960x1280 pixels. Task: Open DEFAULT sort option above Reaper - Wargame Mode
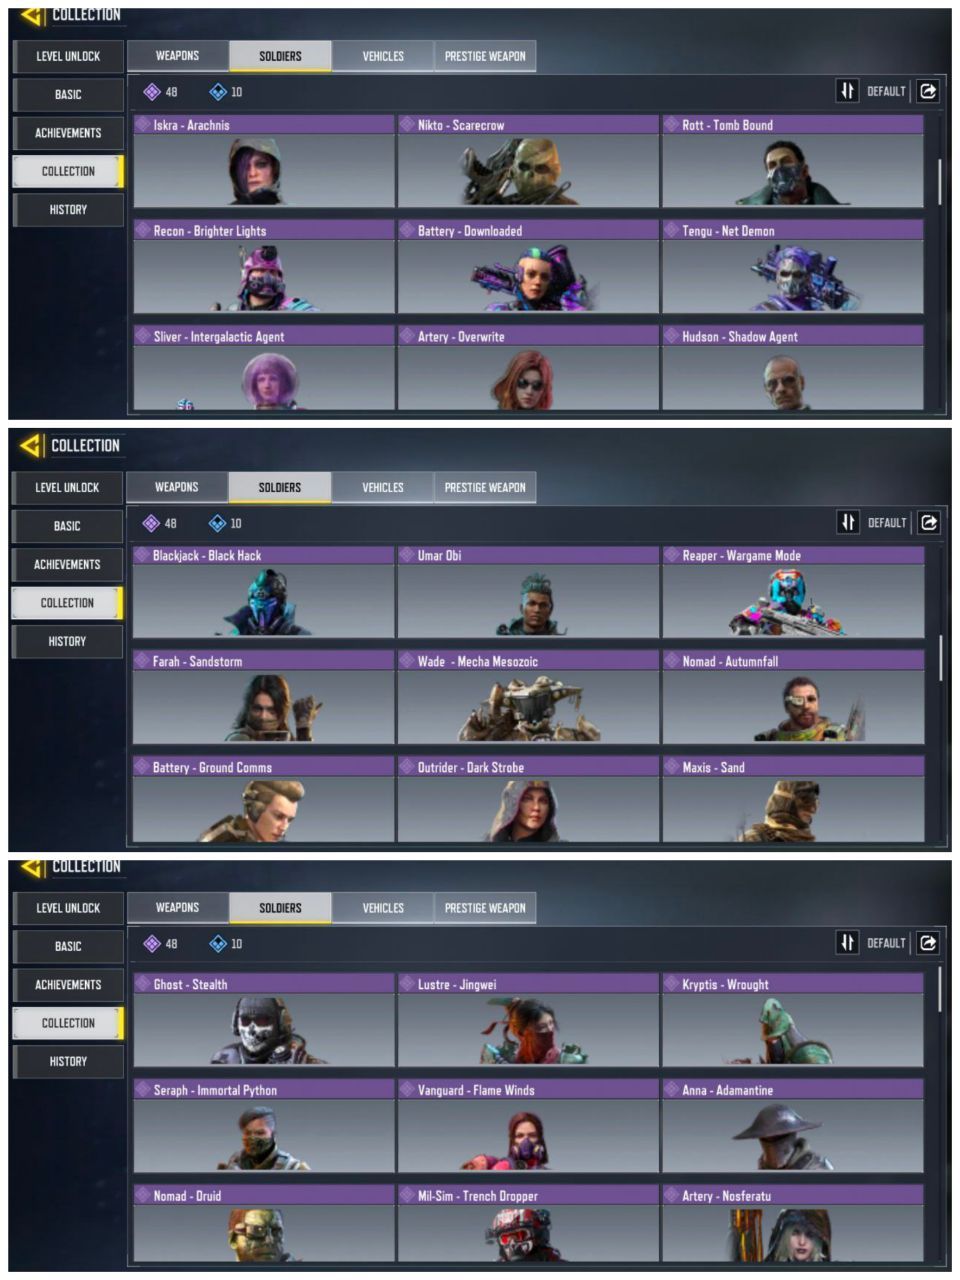tap(886, 522)
